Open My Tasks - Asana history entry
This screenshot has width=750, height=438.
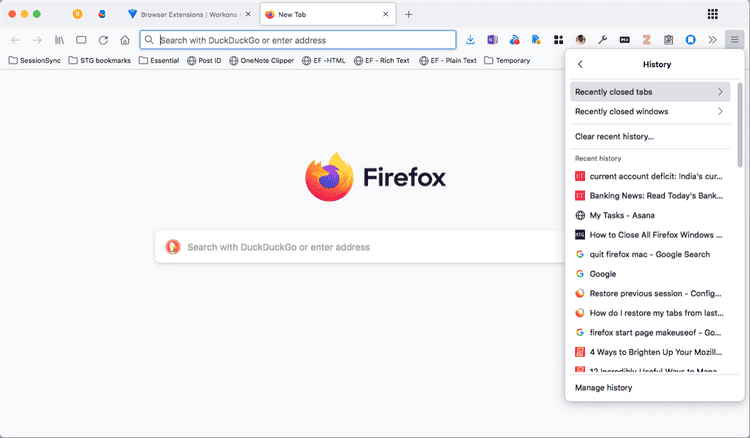point(650,216)
